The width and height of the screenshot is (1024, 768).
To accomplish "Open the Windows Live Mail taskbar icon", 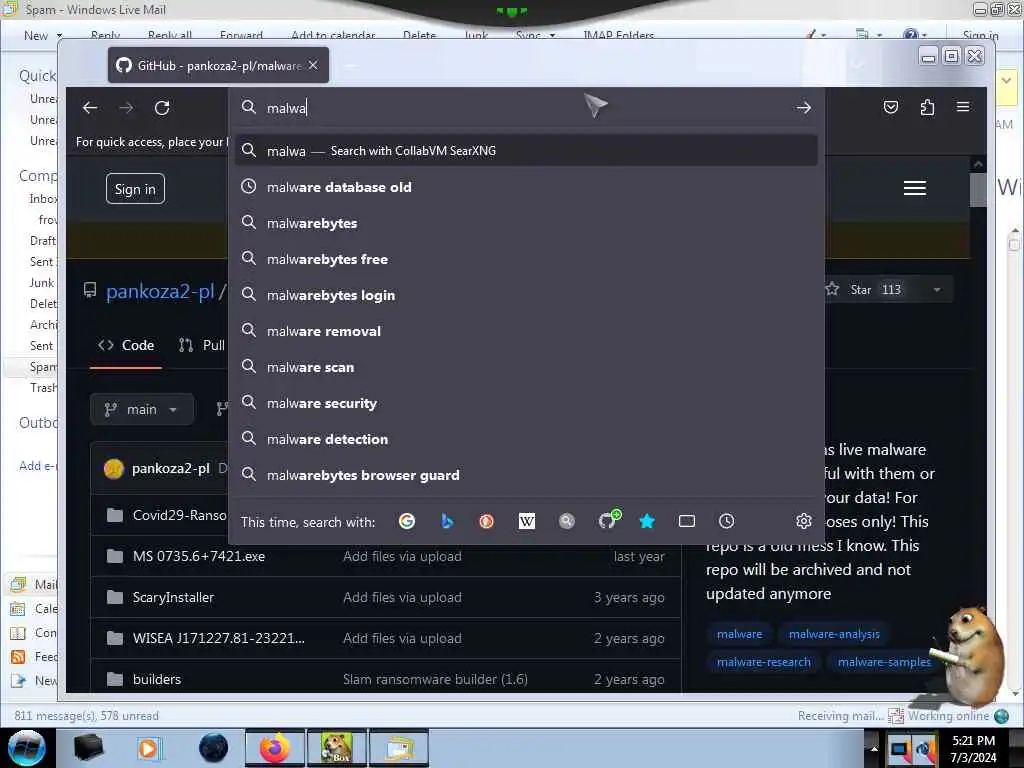I will point(399,748).
